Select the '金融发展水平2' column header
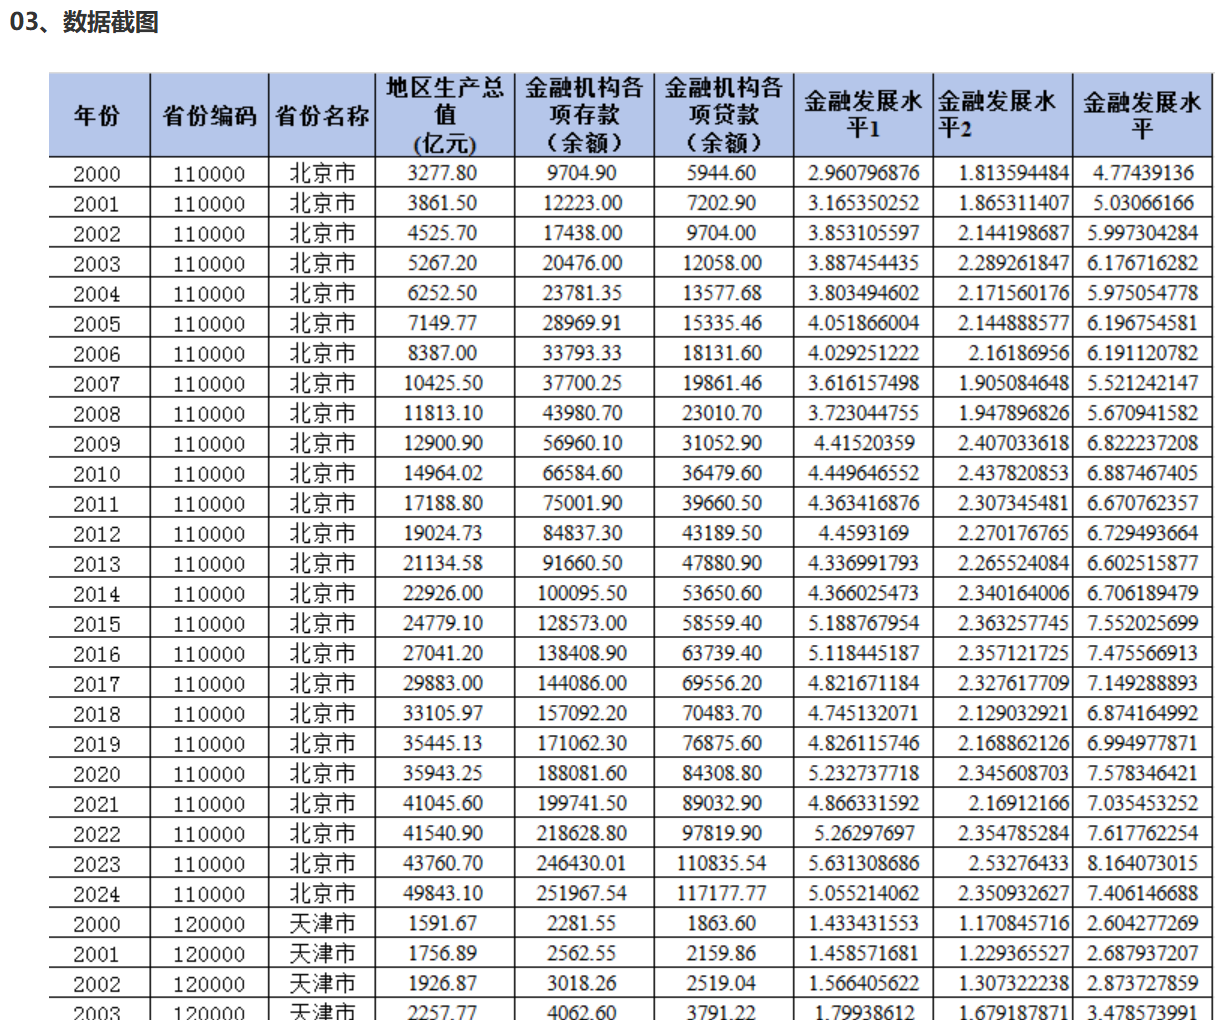Image resolution: width=1215 pixels, height=1020 pixels. (x=1002, y=115)
